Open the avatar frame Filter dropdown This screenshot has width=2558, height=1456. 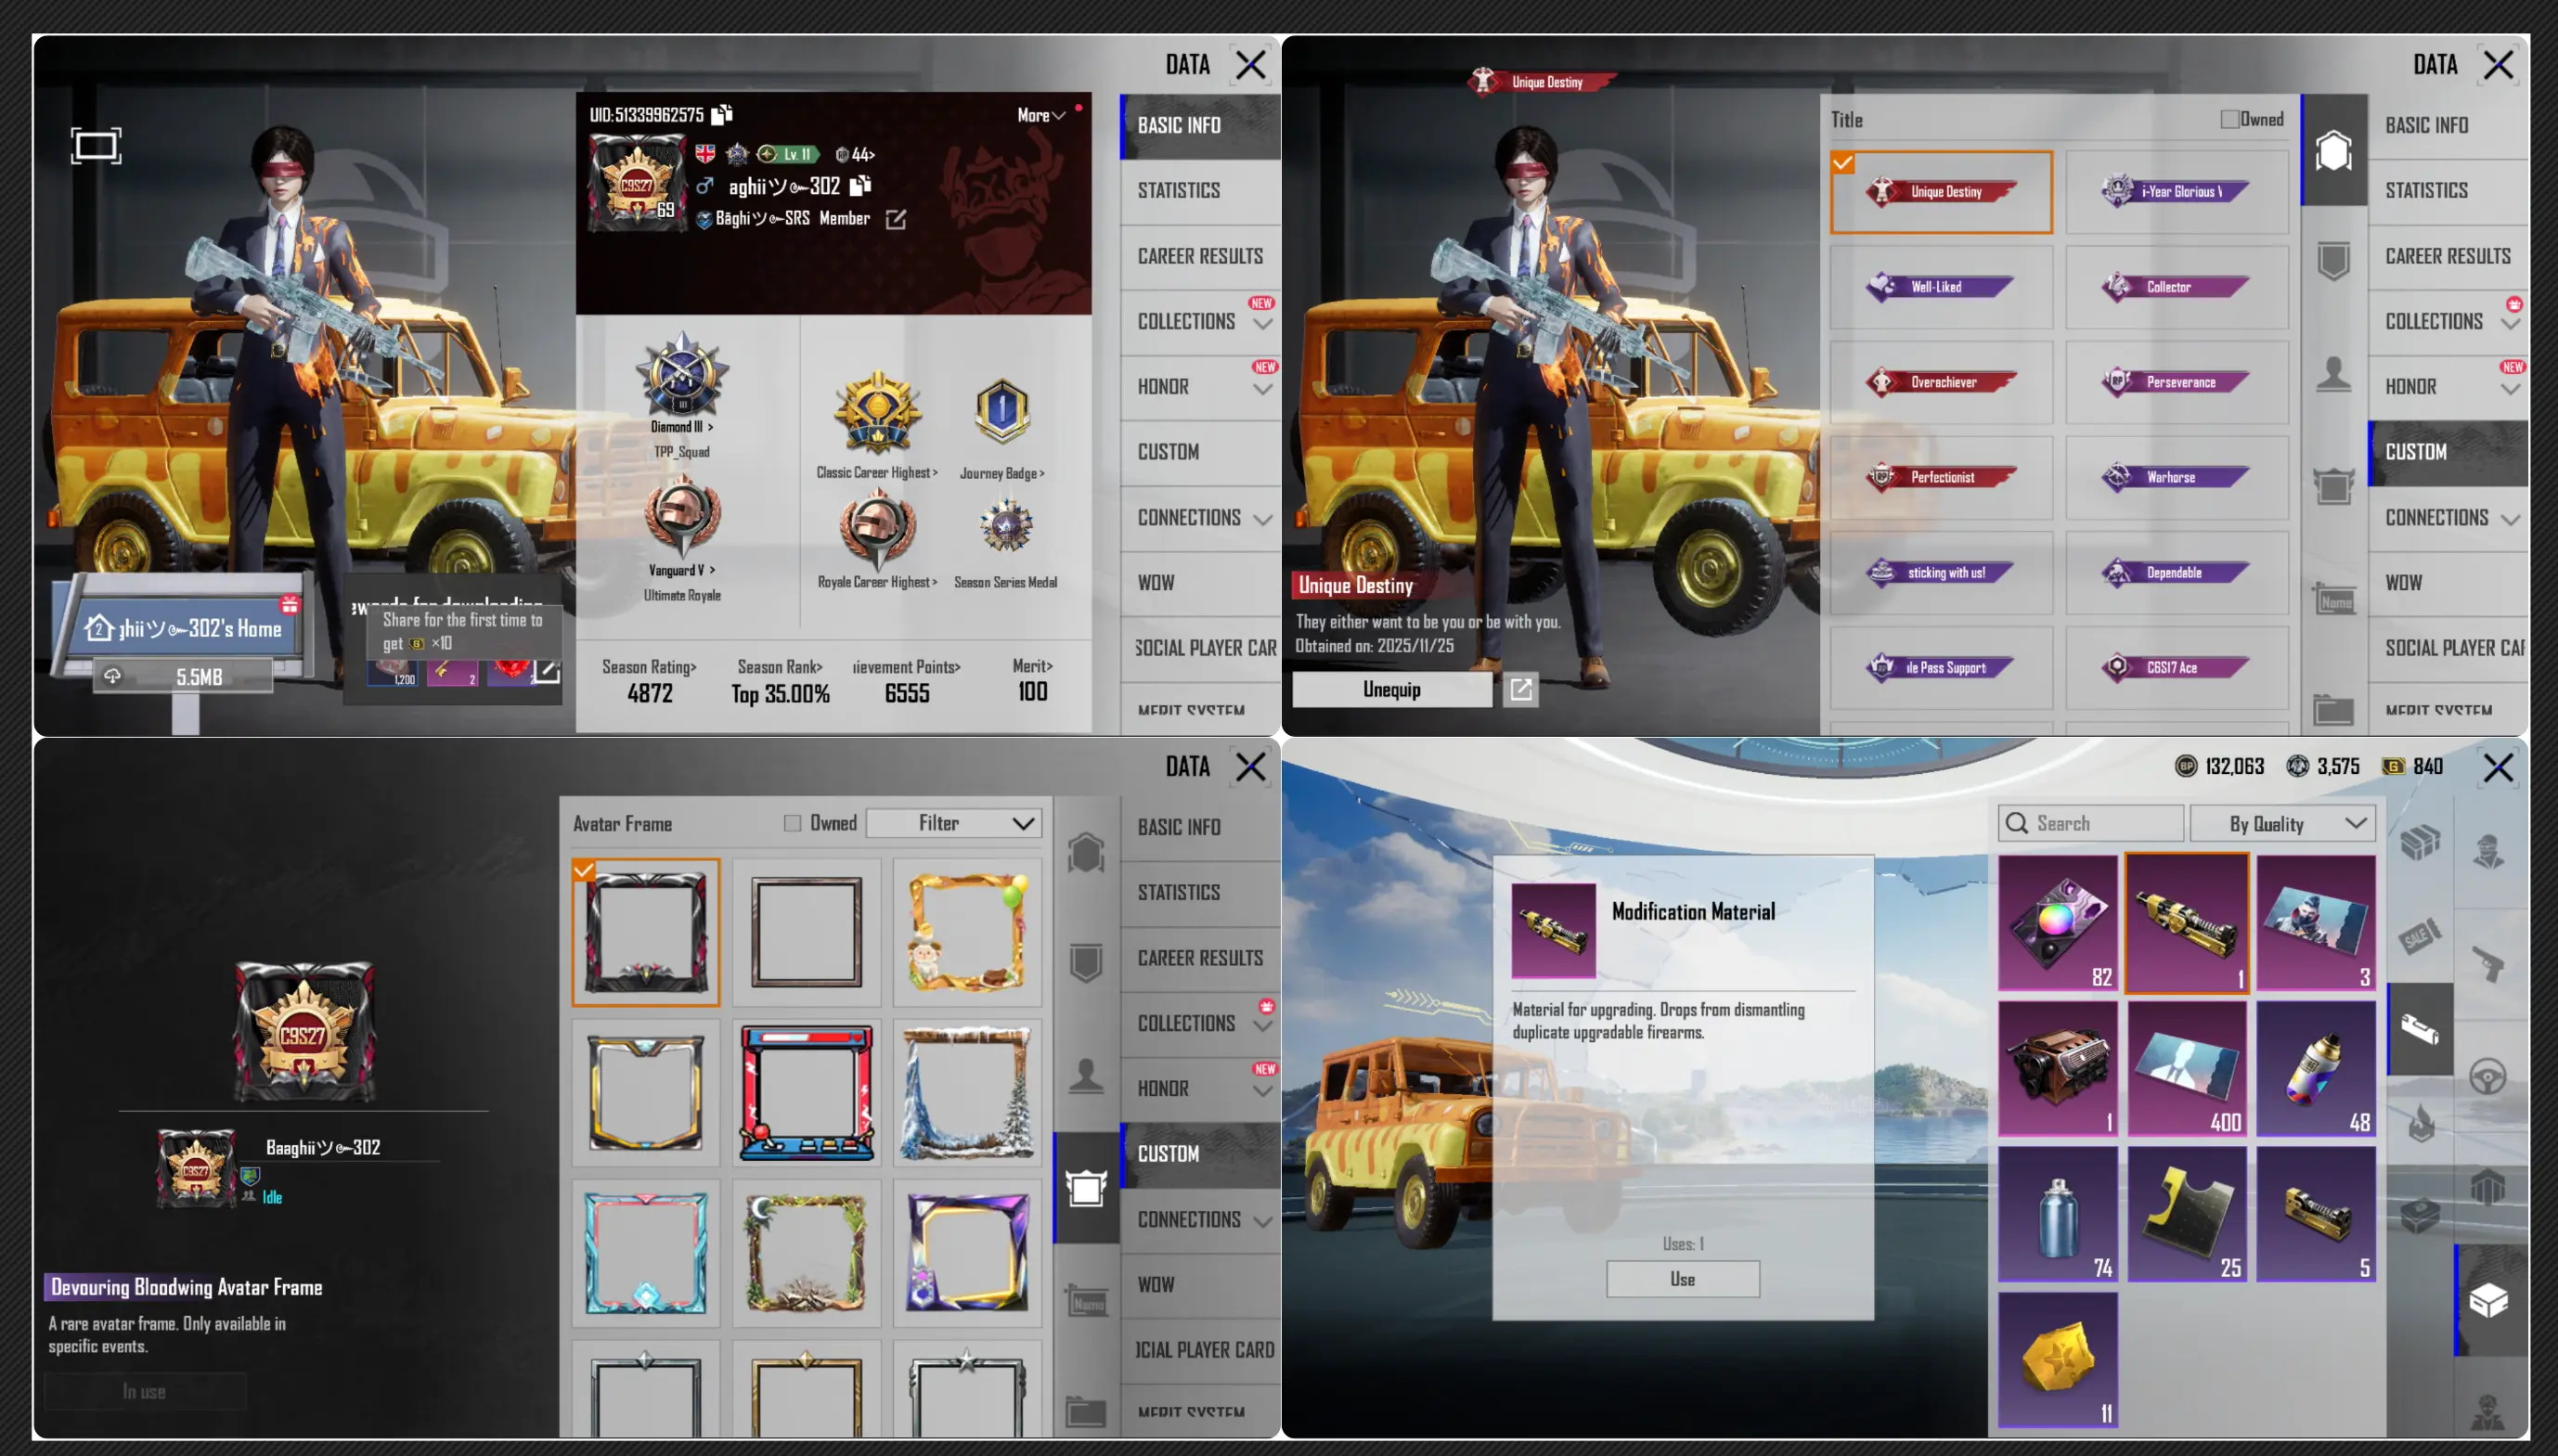point(954,823)
